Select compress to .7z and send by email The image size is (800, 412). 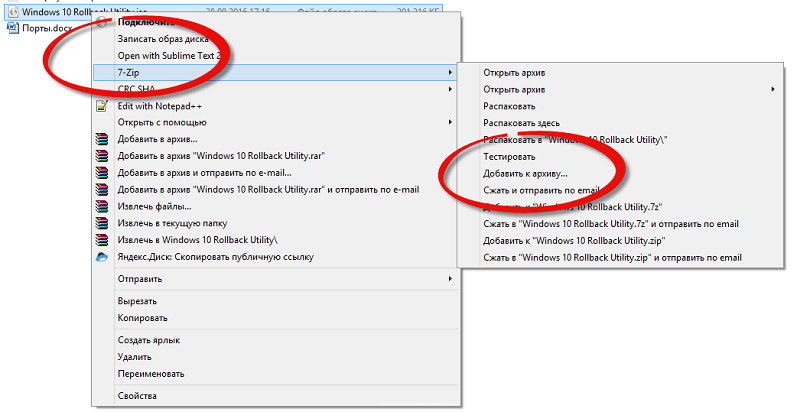611,224
